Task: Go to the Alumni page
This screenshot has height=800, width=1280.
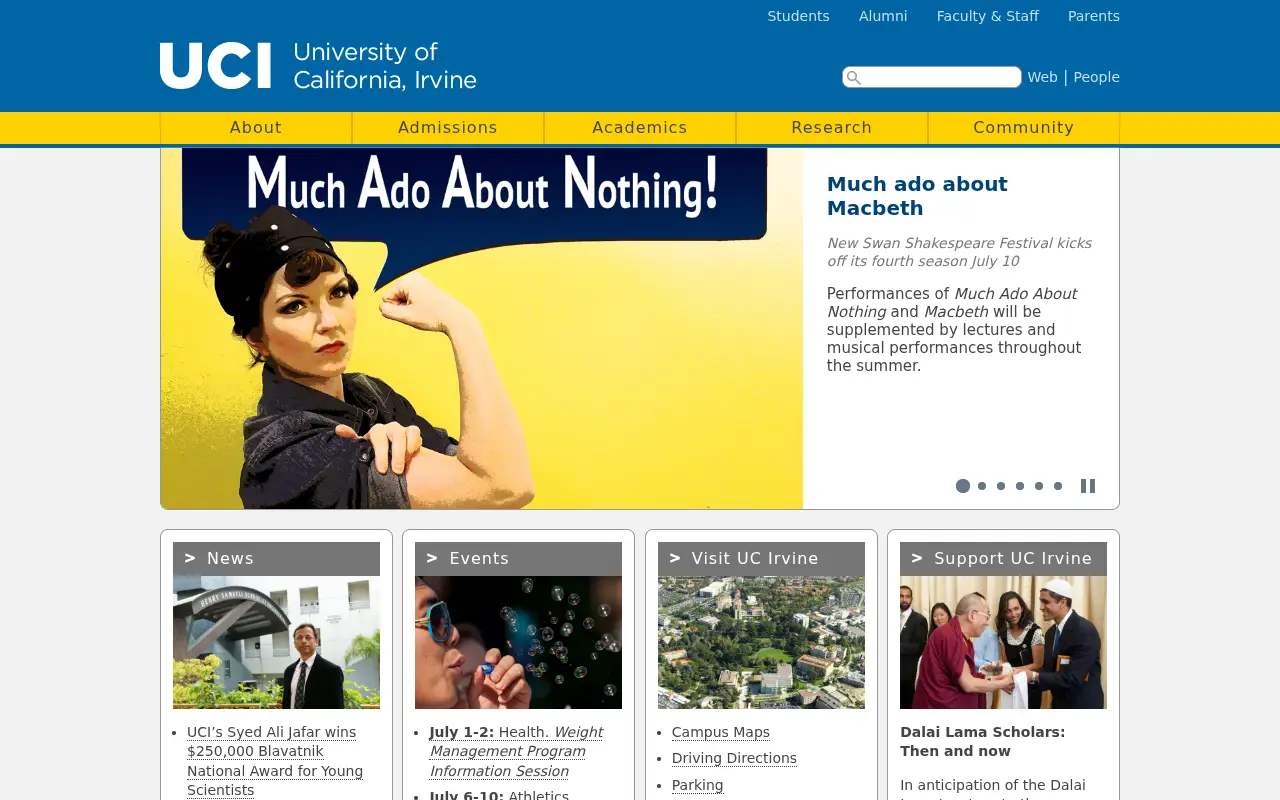Action: click(883, 16)
